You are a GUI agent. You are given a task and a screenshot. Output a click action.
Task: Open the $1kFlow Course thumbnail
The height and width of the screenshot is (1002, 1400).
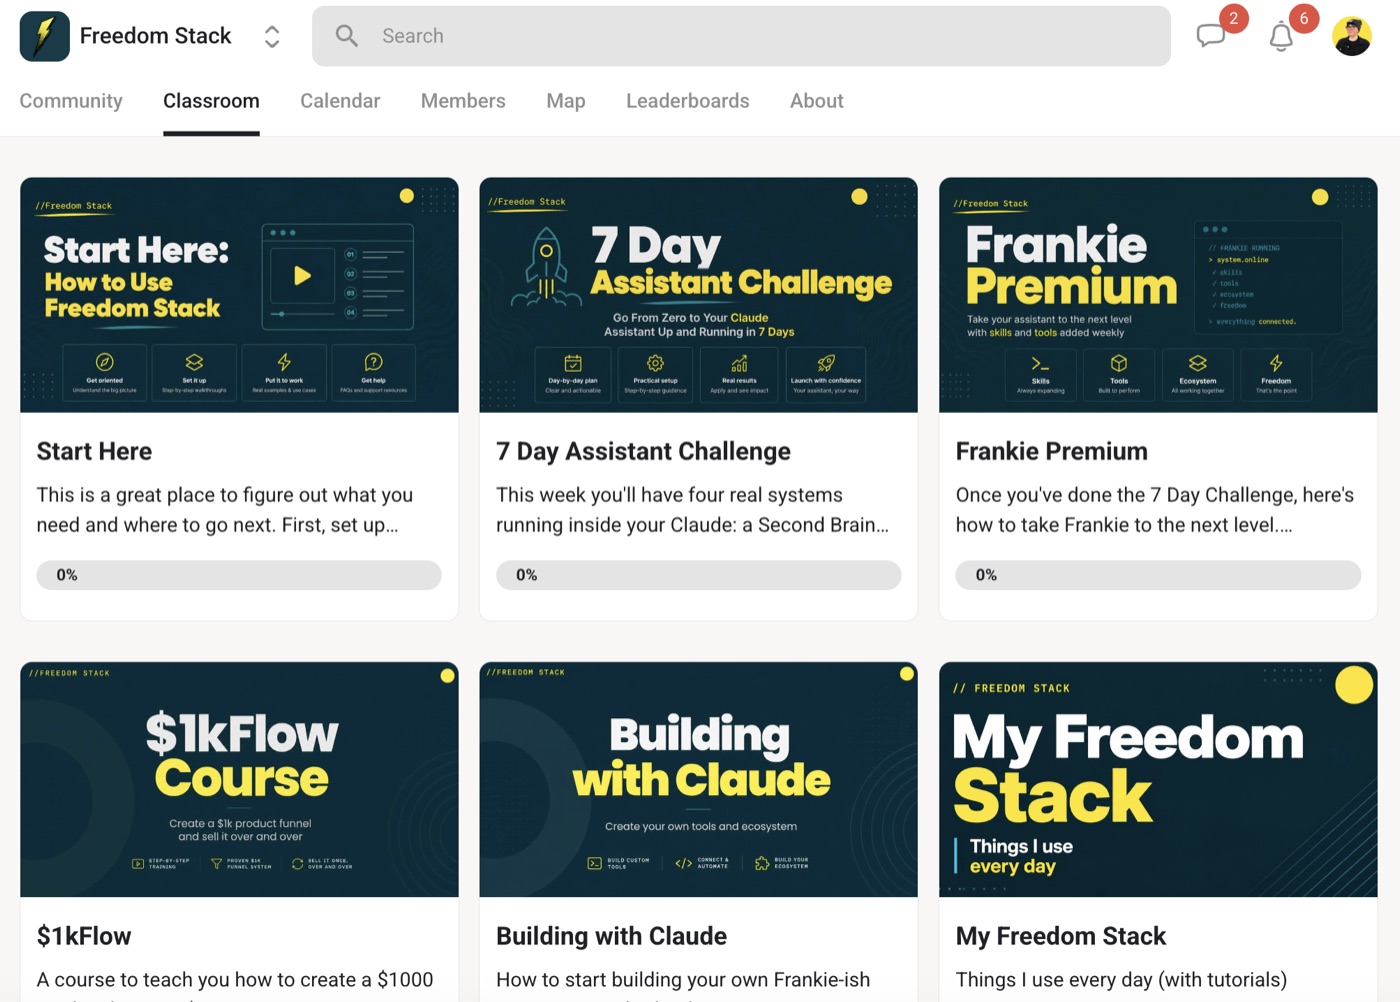[x=239, y=779]
